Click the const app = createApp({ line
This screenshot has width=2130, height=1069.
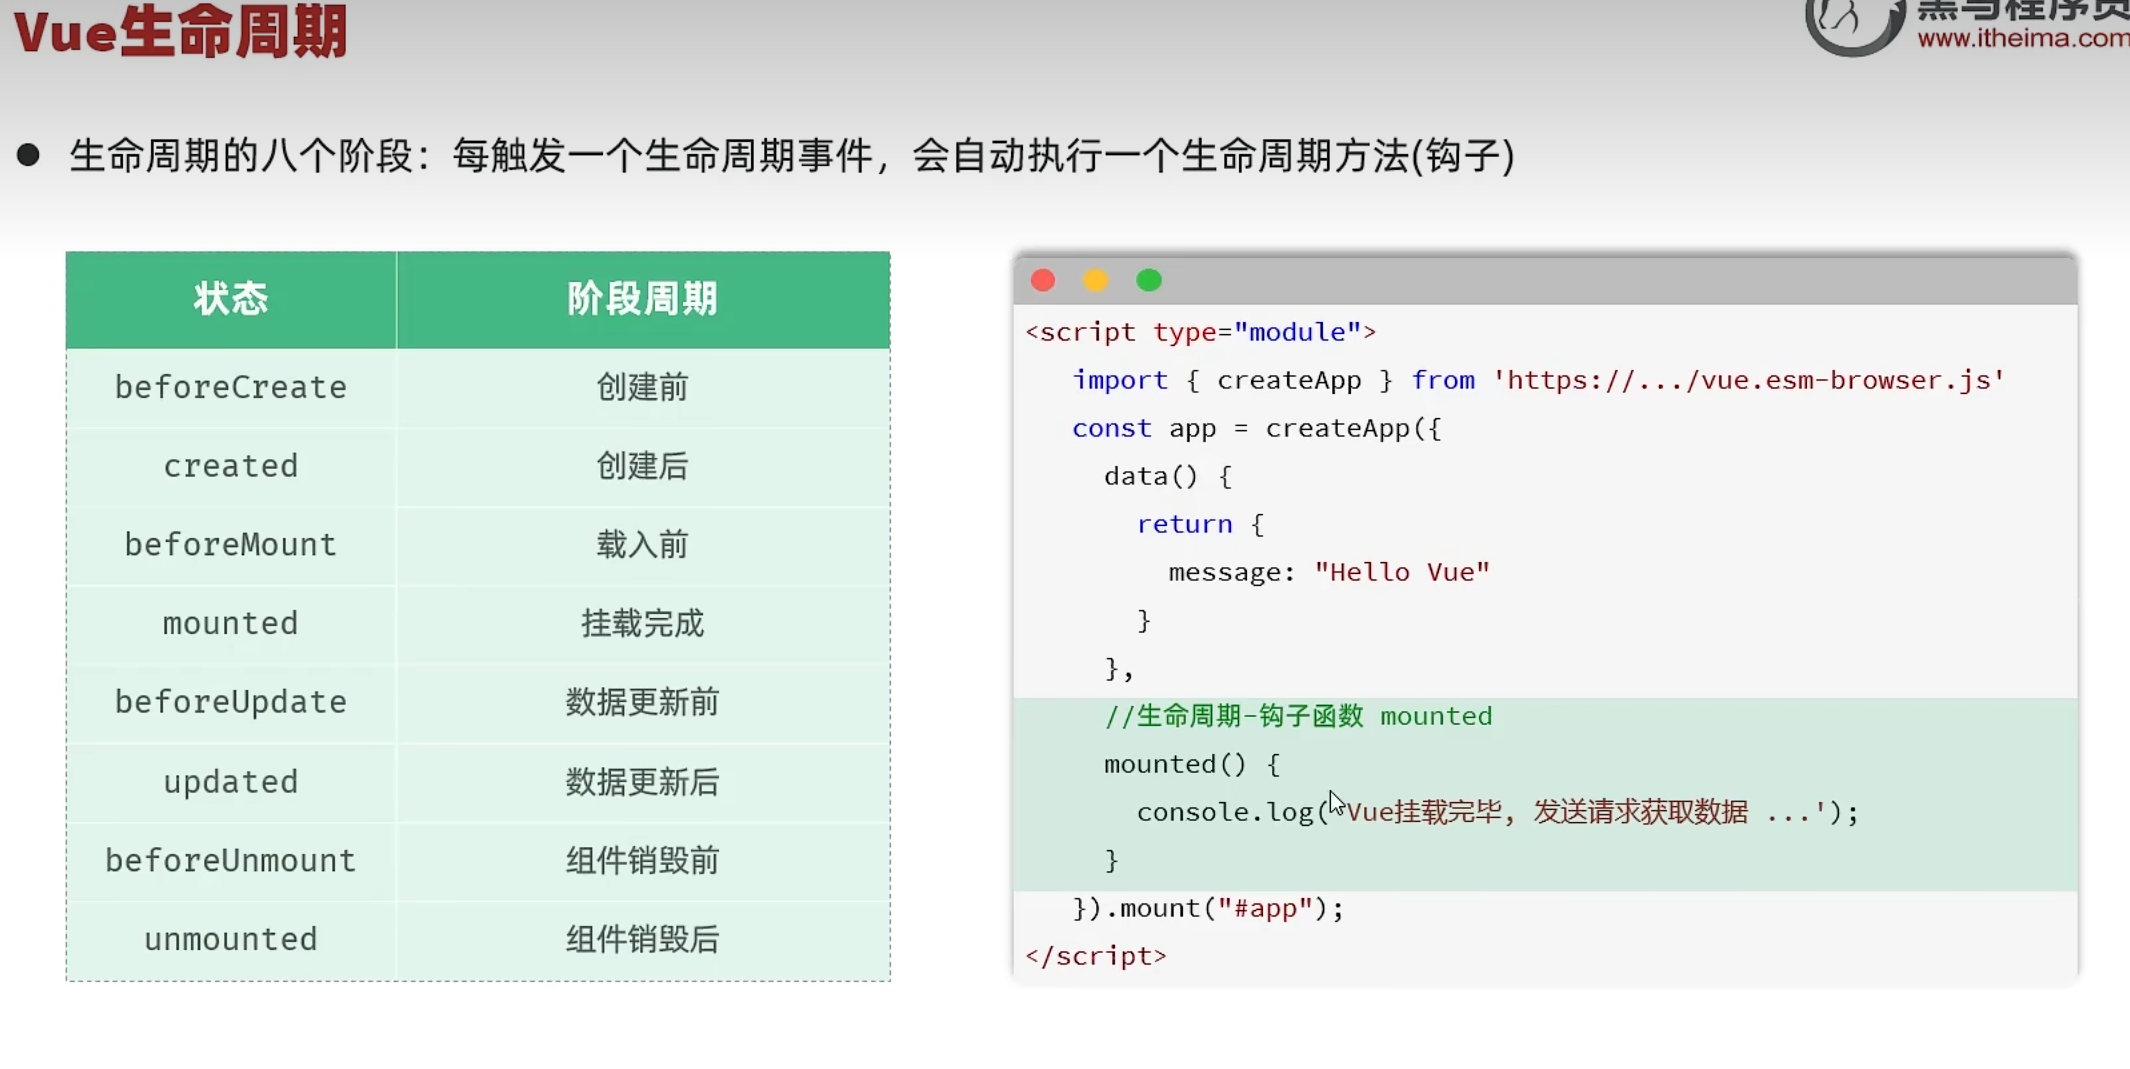coord(1257,428)
